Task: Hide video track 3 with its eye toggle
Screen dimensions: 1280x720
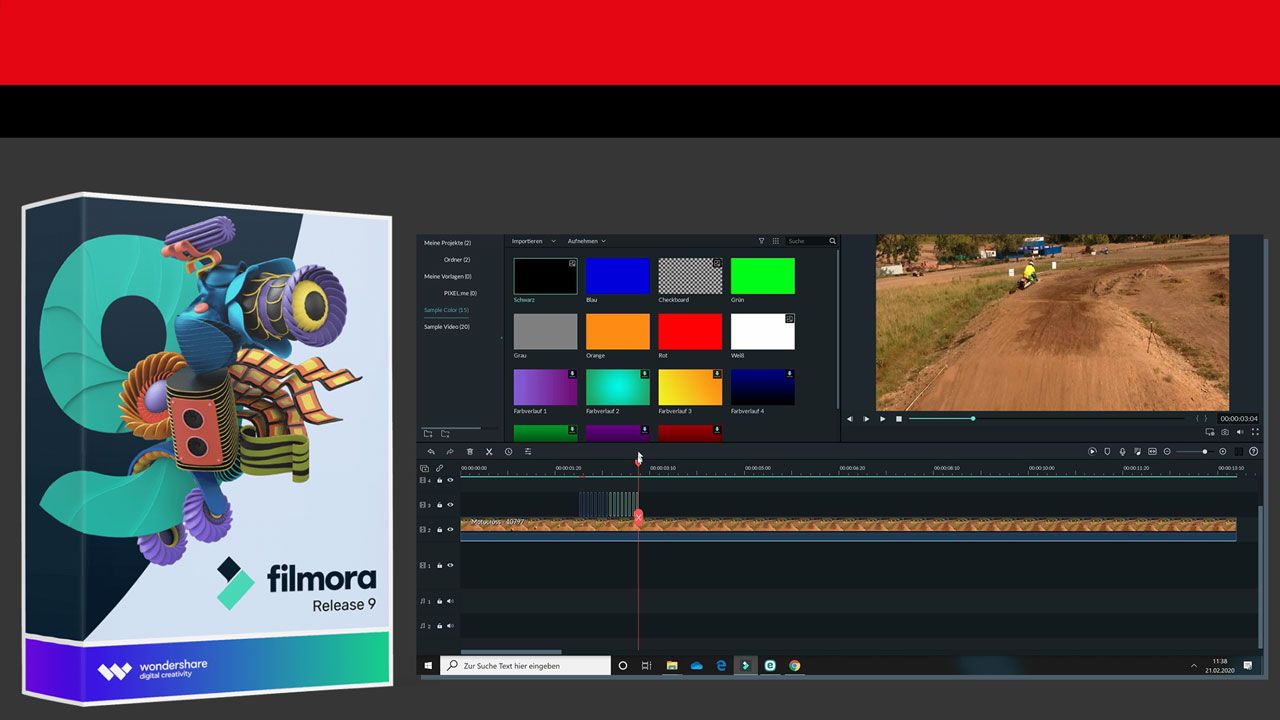Action: (x=450, y=505)
